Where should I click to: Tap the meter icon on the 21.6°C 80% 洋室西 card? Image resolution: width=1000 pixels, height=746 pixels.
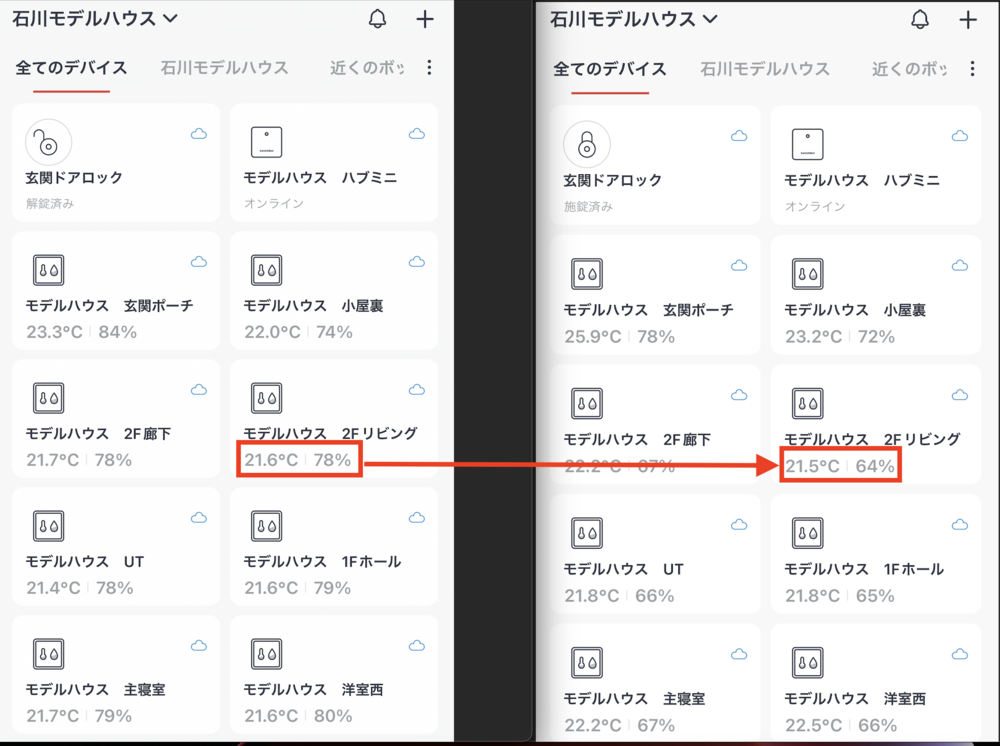(x=267, y=654)
